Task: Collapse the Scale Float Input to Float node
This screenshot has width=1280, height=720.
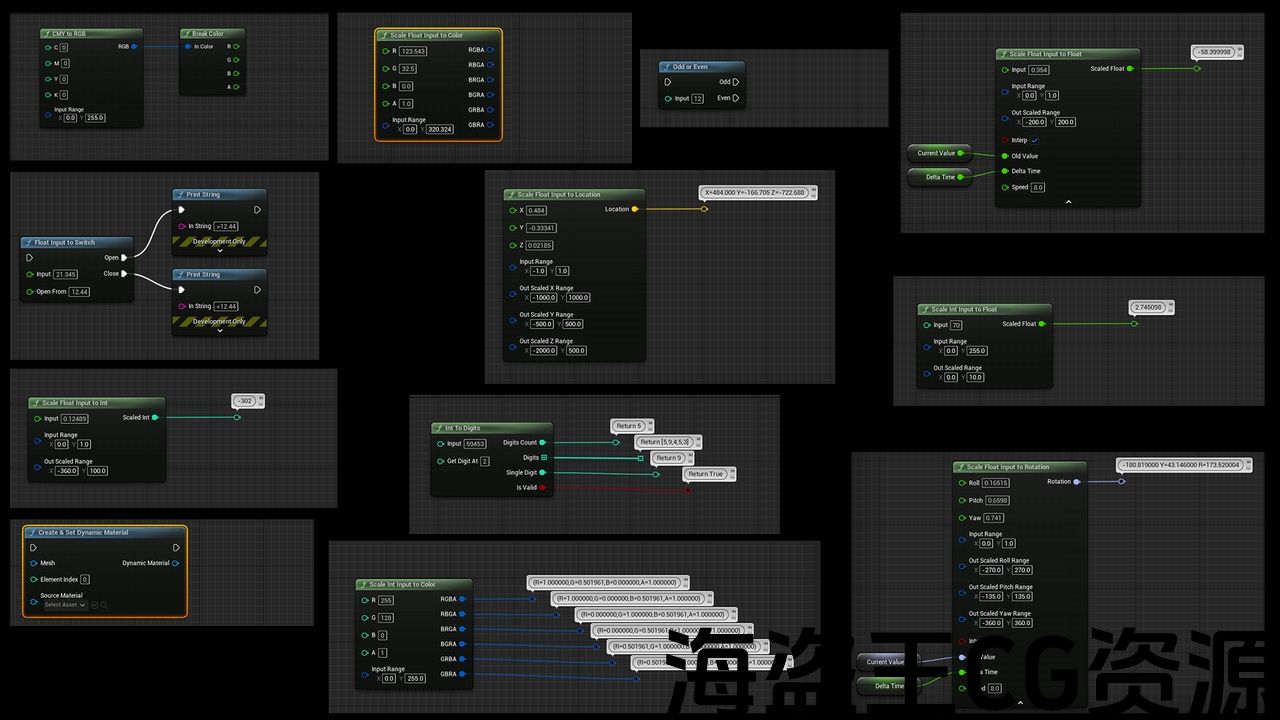Action: coord(1068,201)
